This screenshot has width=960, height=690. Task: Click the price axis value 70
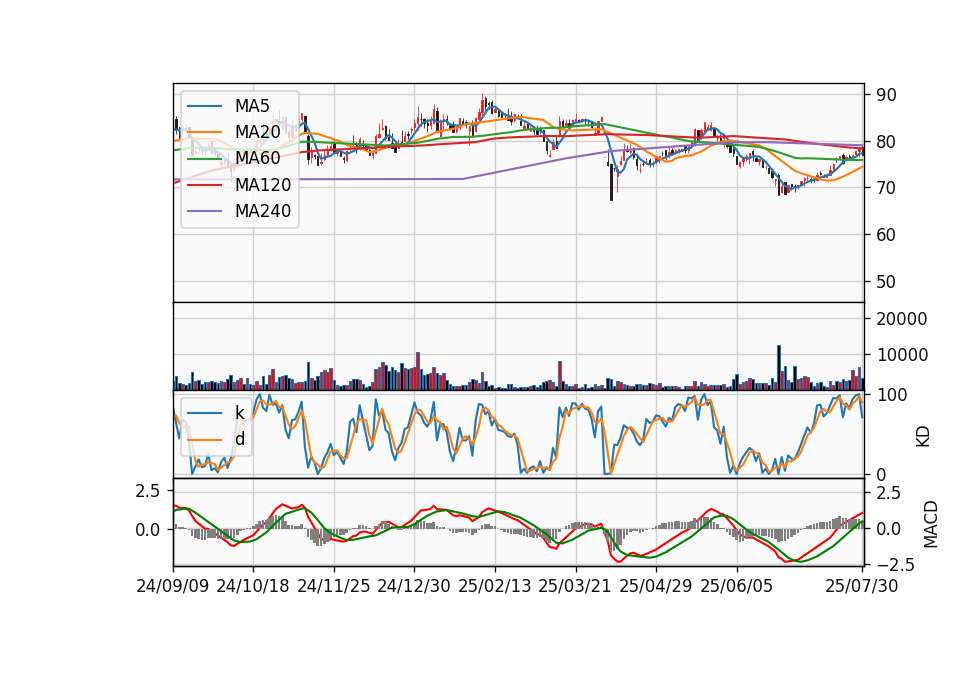tap(886, 188)
